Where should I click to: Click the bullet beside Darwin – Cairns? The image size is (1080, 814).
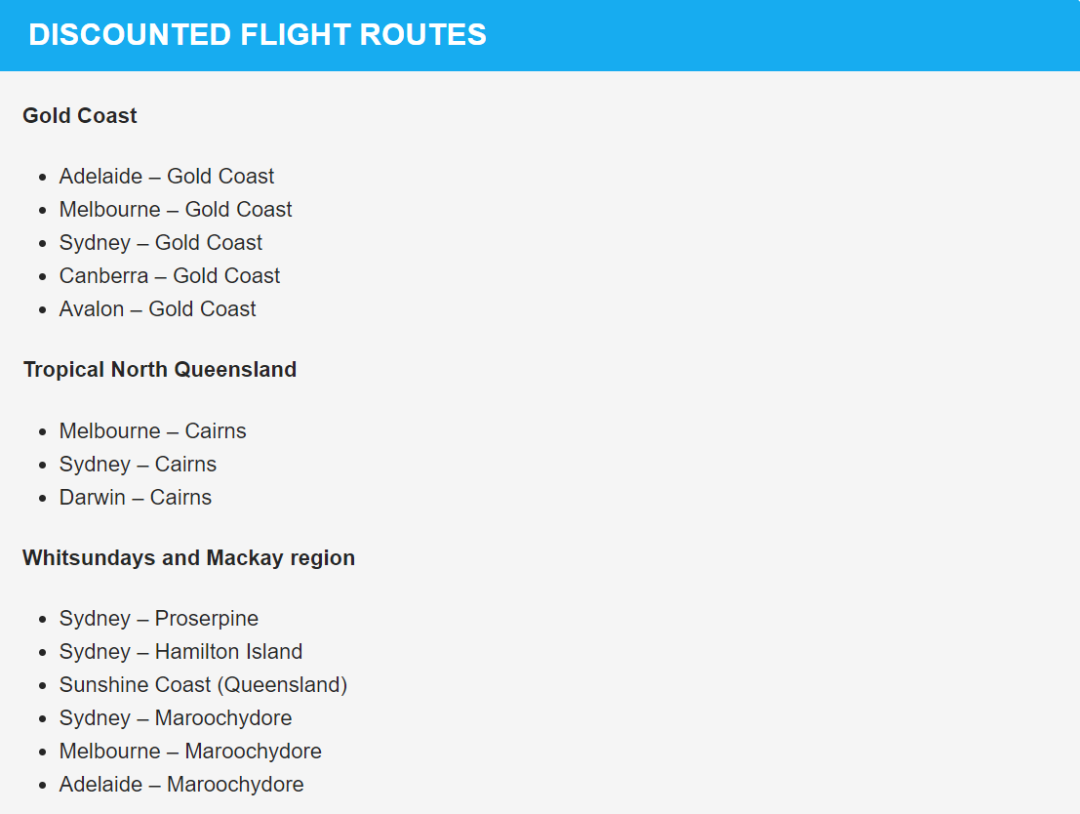43,498
